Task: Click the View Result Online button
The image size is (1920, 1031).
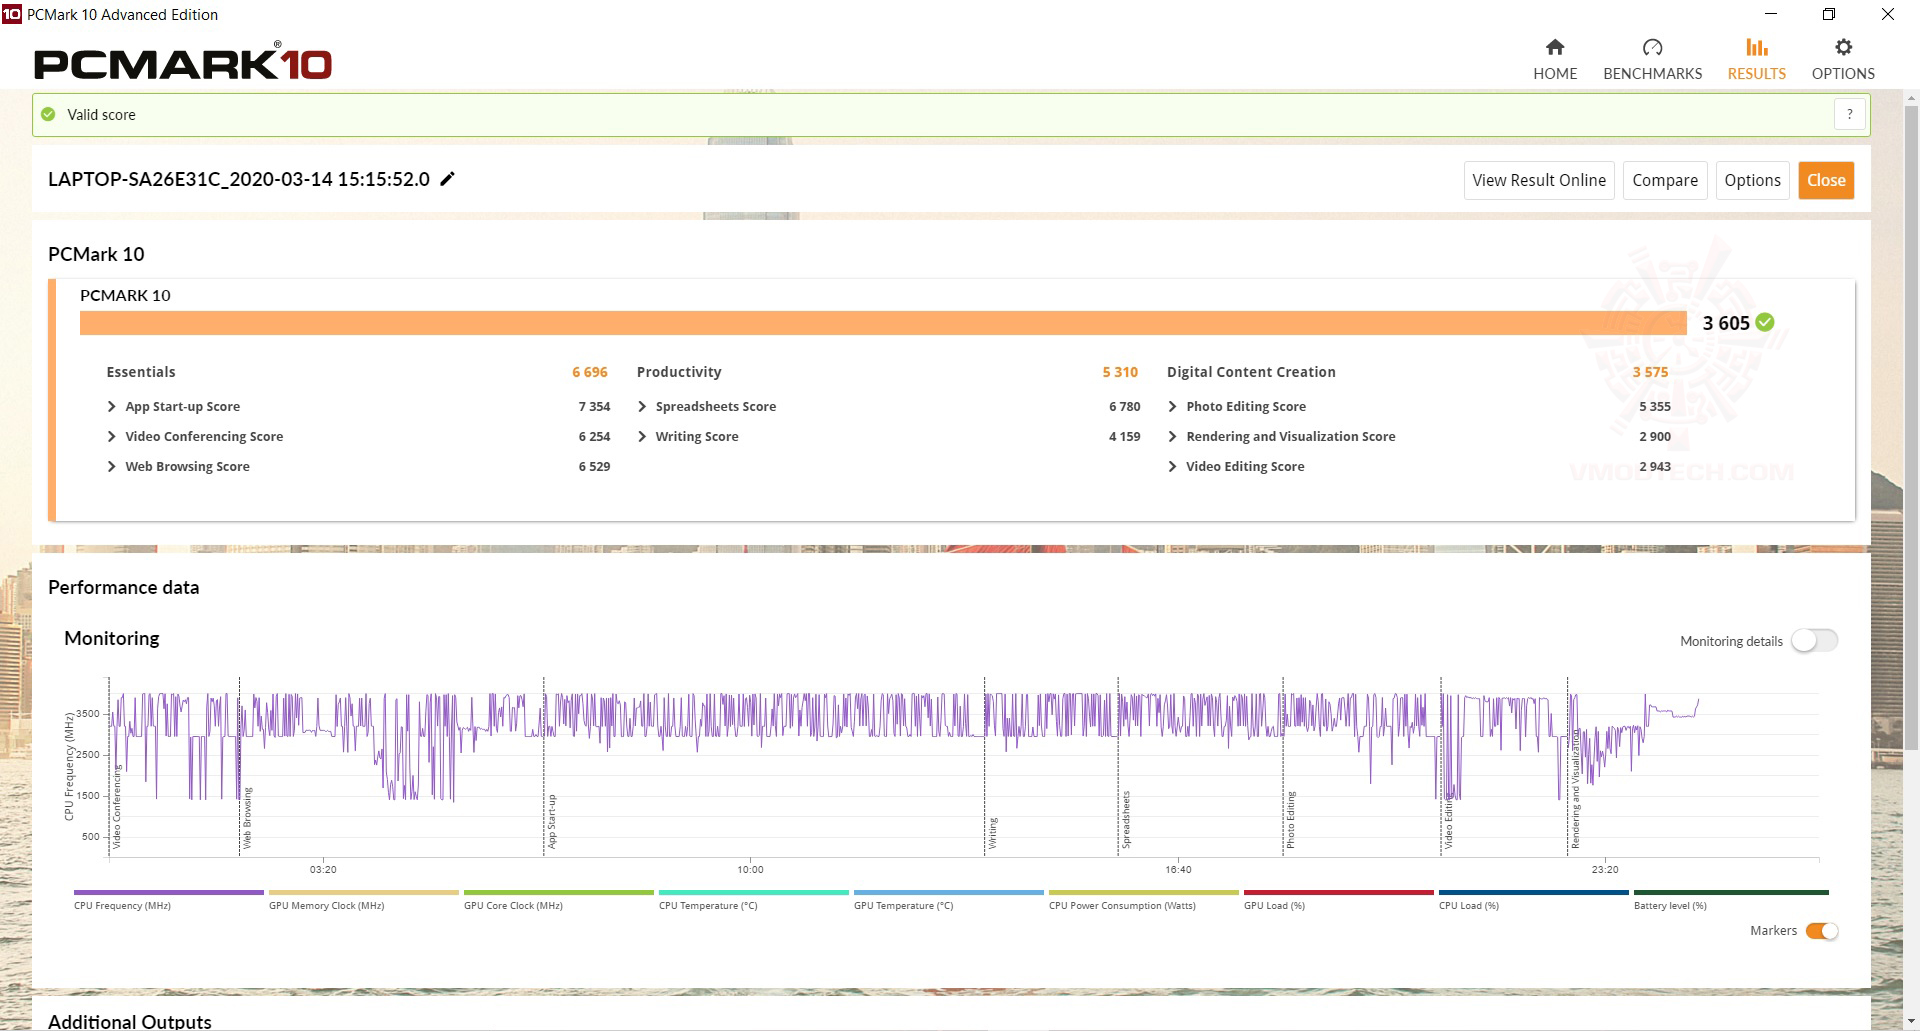Action: click(x=1539, y=180)
